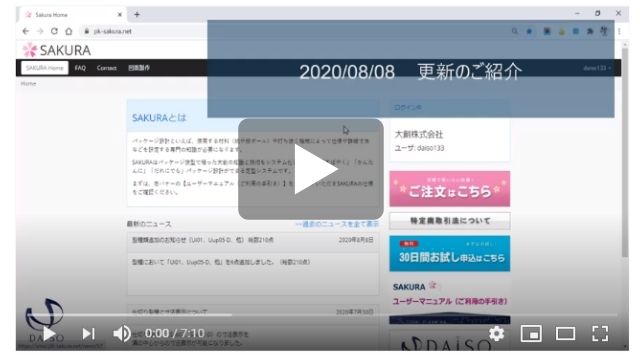Start the video with the small play icon
This screenshot has height=360, width=640.
click(x=49, y=334)
